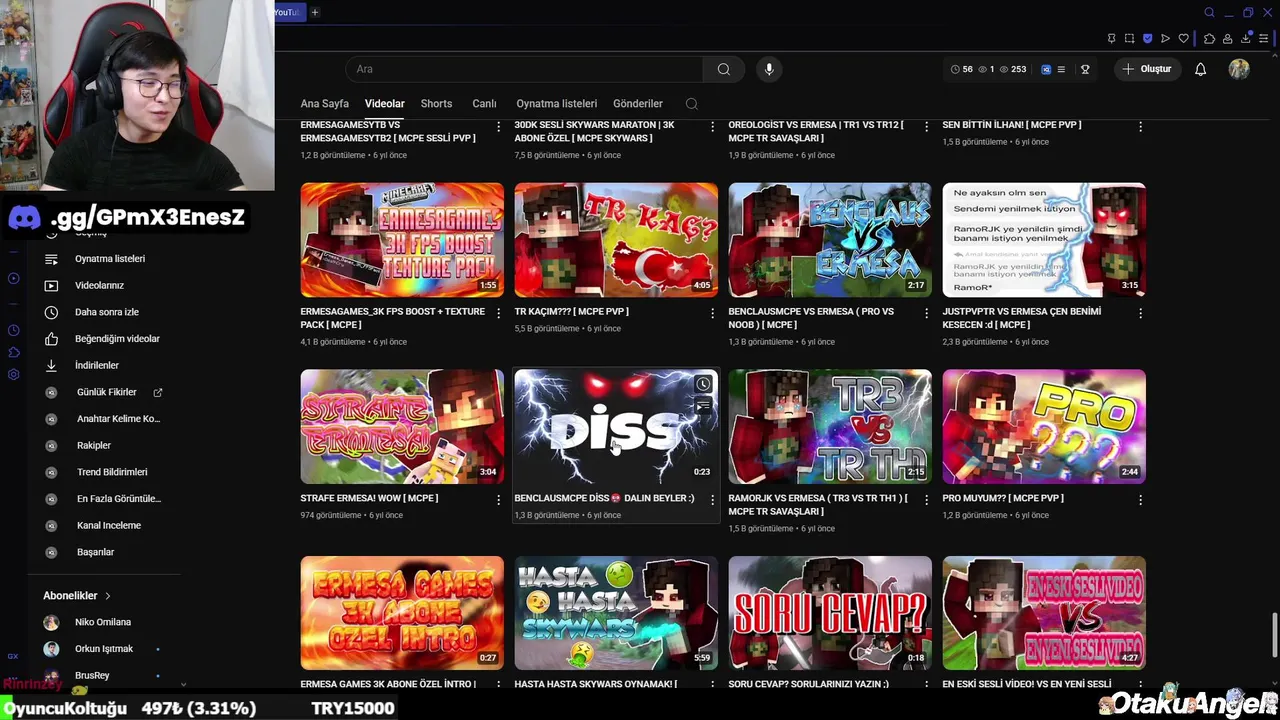Open Opera GX settings gear in sidebar
1280x720 pixels.
point(13,375)
